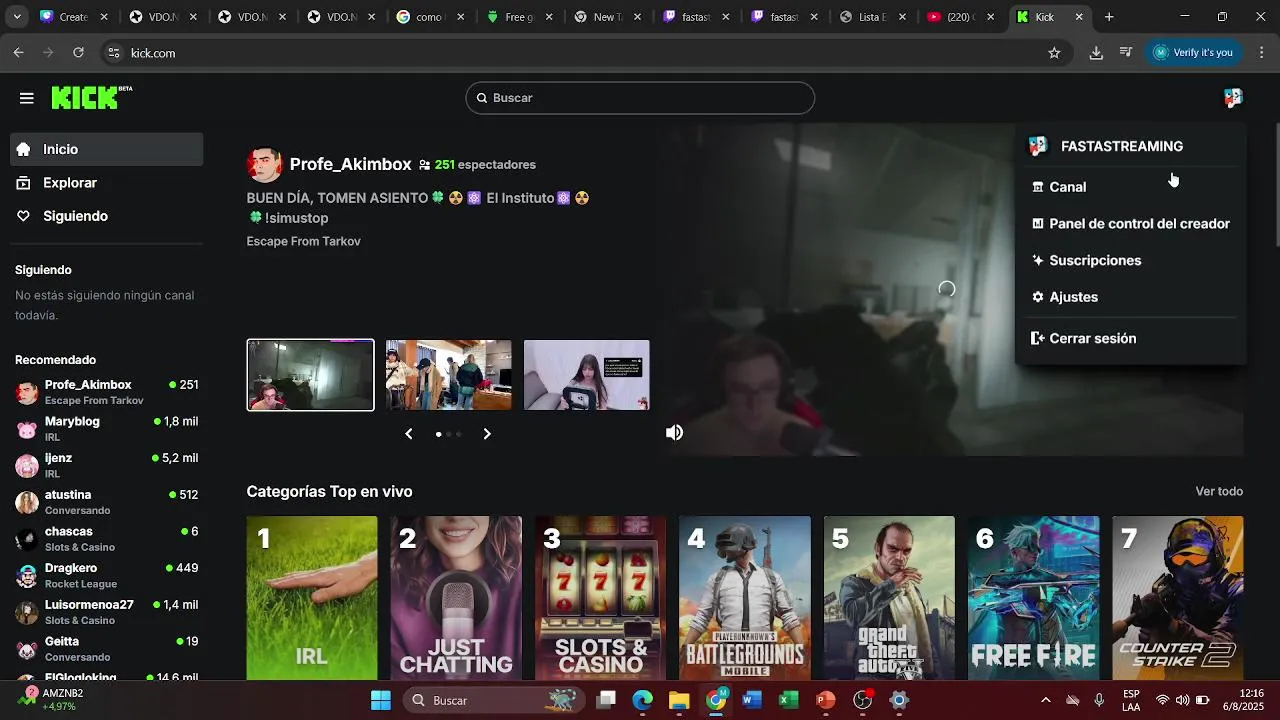Focus the Buscar search field on Kick
The height and width of the screenshot is (720, 1280).
tap(640, 98)
